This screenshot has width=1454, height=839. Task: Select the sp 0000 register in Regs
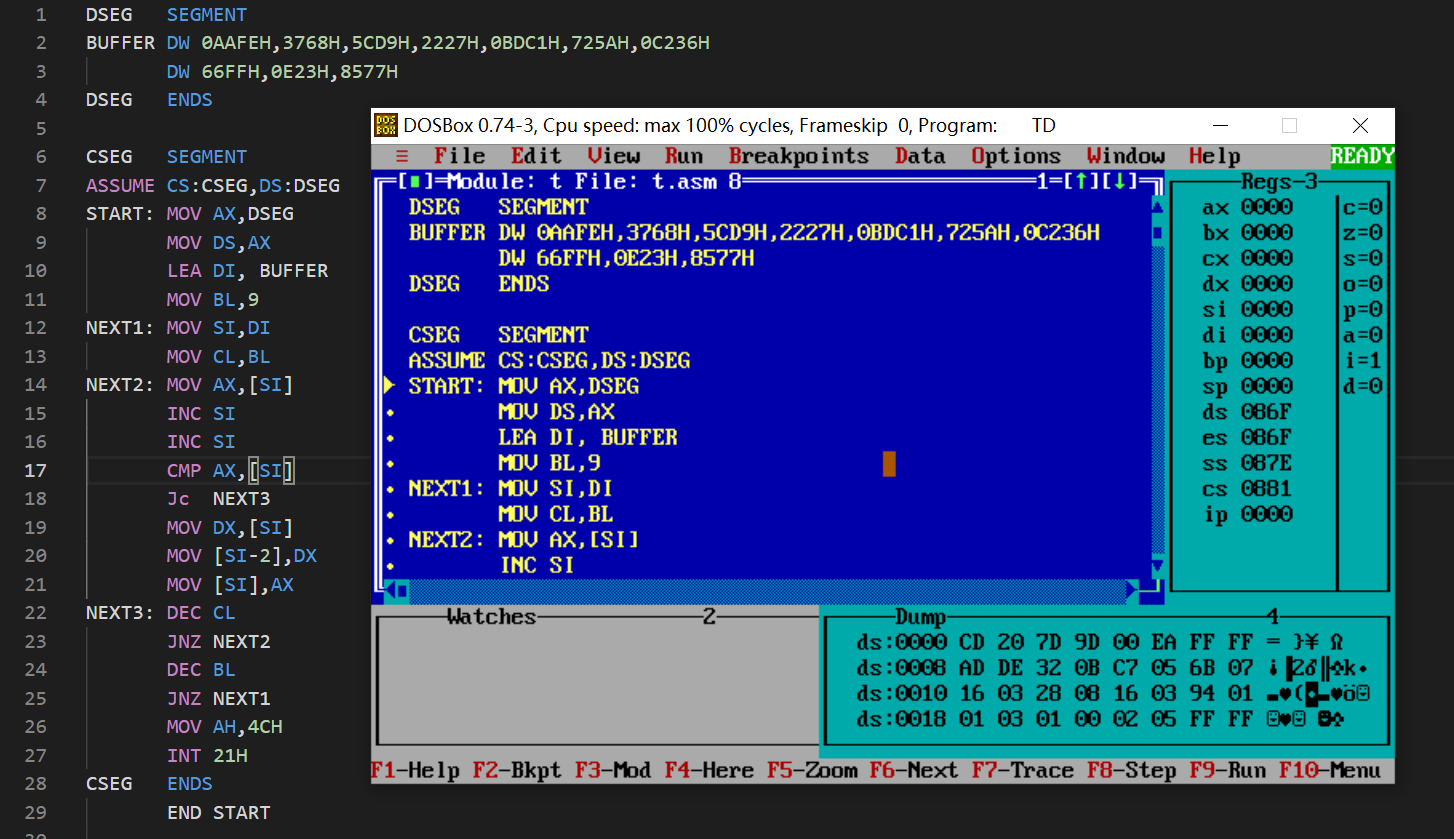click(x=1247, y=386)
